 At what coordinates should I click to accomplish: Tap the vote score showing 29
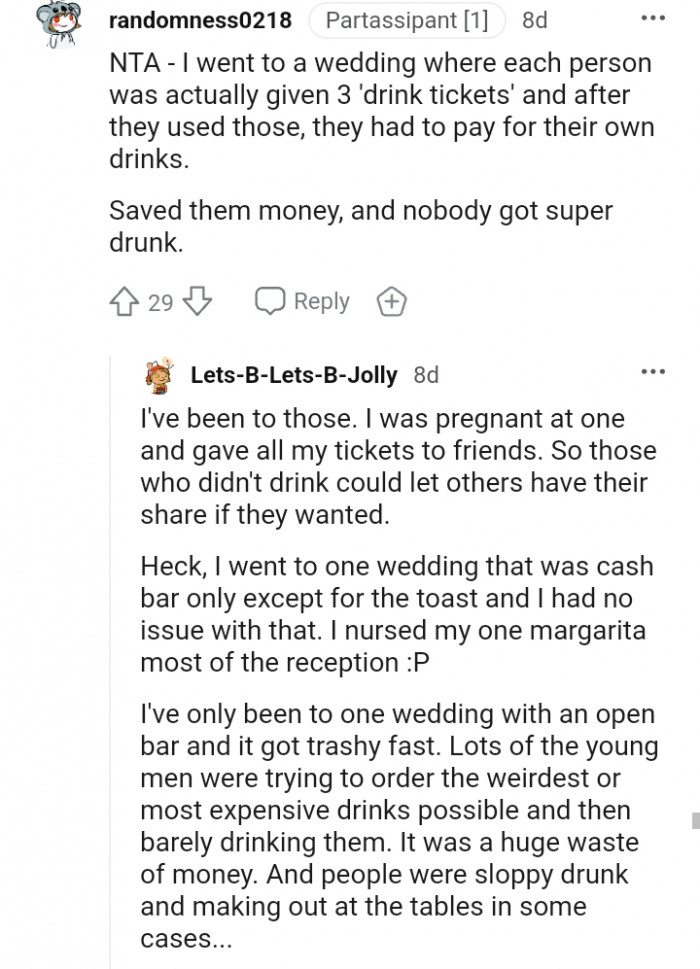[160, 301]
